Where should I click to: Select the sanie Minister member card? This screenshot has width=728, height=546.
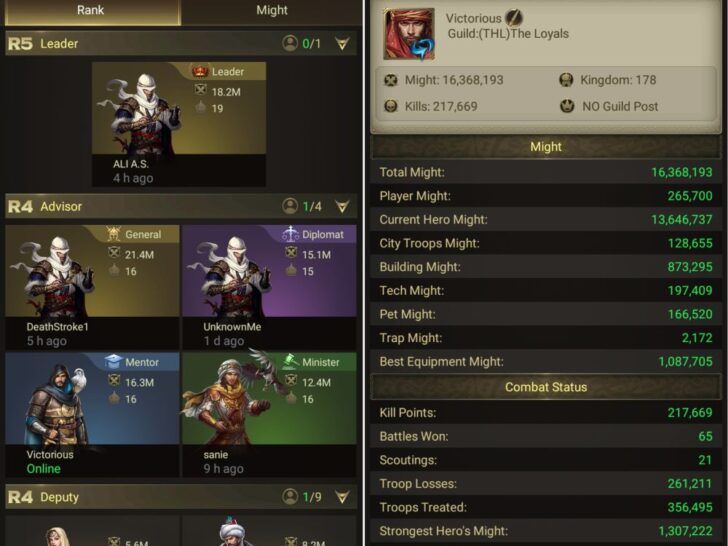point(269,415)
